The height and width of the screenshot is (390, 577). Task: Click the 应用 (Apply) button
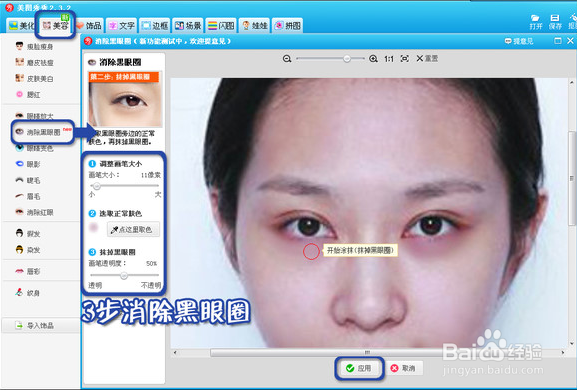pyautogui.click(x=359, y=368)
